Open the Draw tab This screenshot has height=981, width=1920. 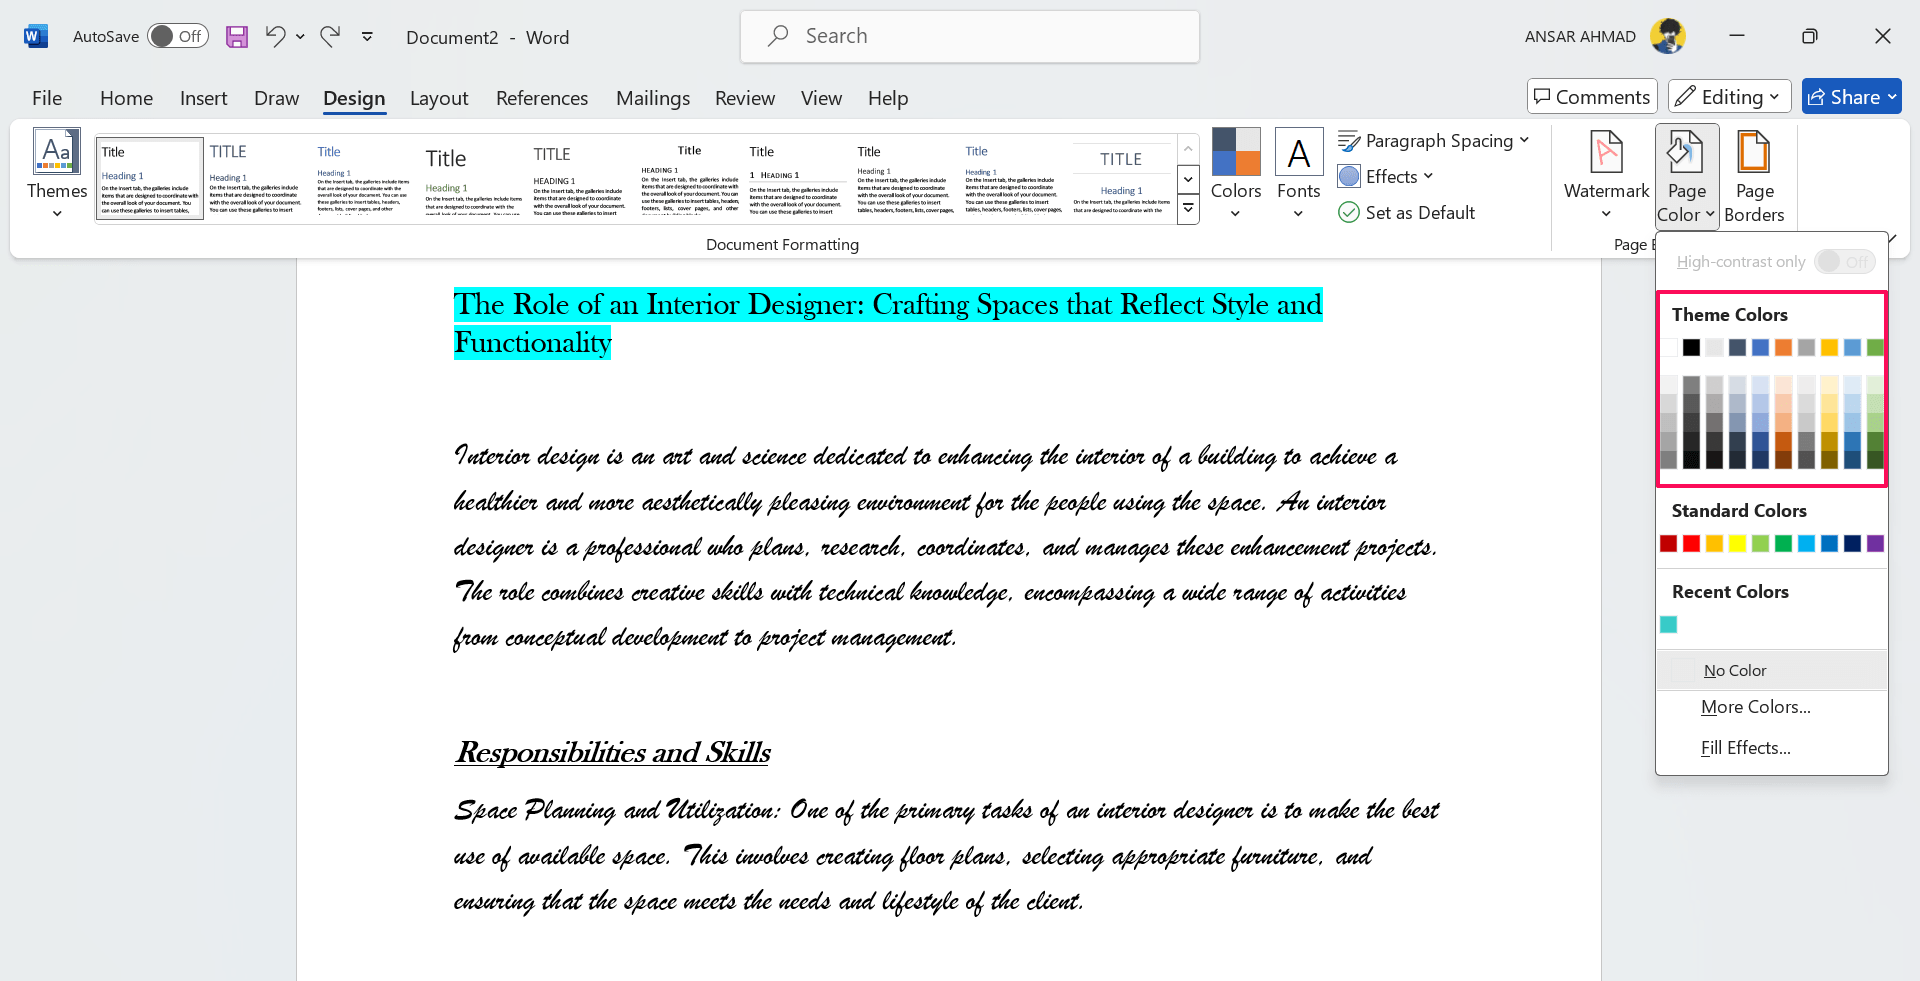pos(276,98)
